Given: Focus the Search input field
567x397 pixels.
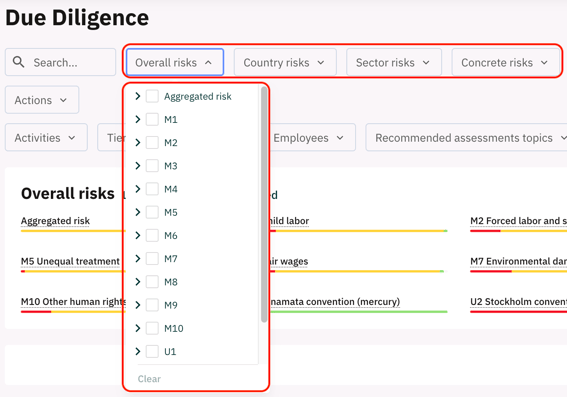Looking at the screenshot, I should (x=60, y=62).
